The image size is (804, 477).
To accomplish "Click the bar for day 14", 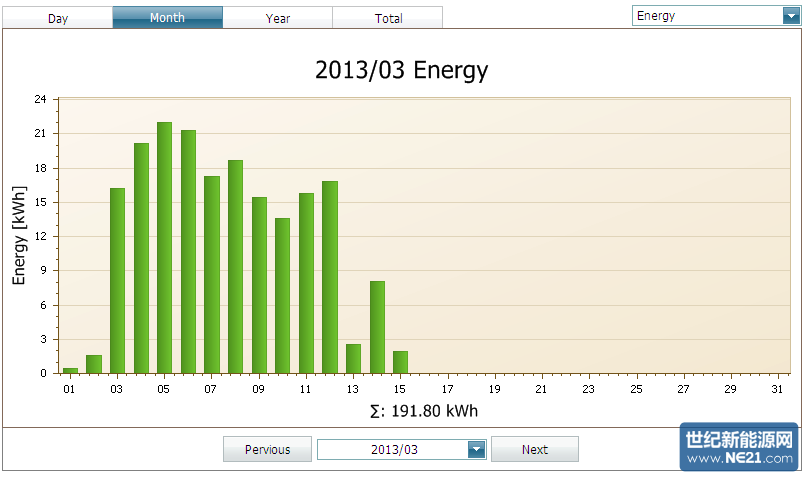I will [x=377, y=327].
